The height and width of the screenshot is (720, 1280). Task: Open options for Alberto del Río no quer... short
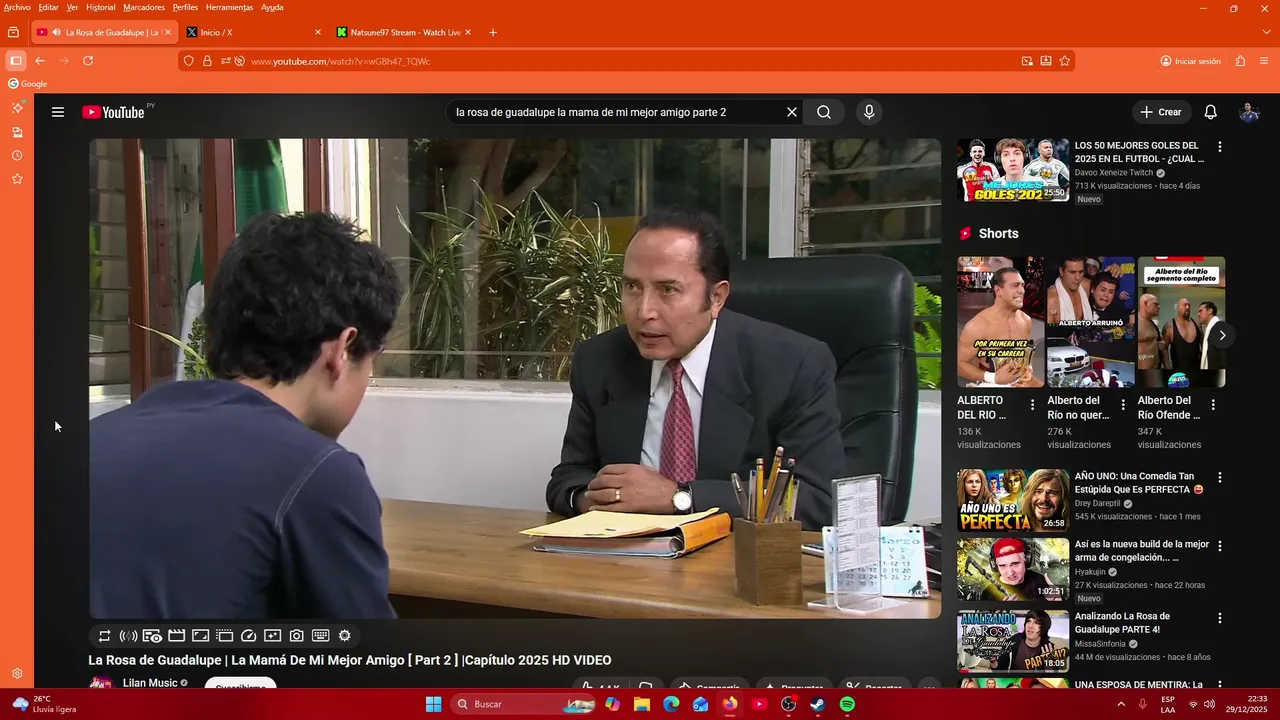pos(1123,405)
